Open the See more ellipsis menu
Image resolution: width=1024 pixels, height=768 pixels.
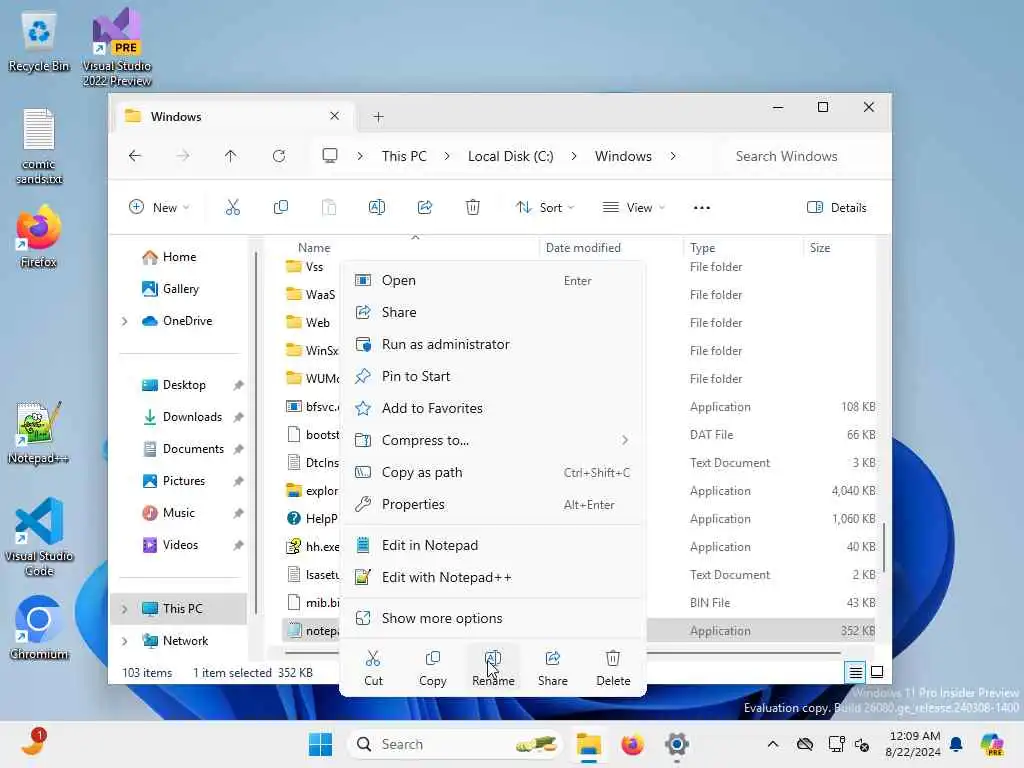pyautogui.click(x=701, y=208)
